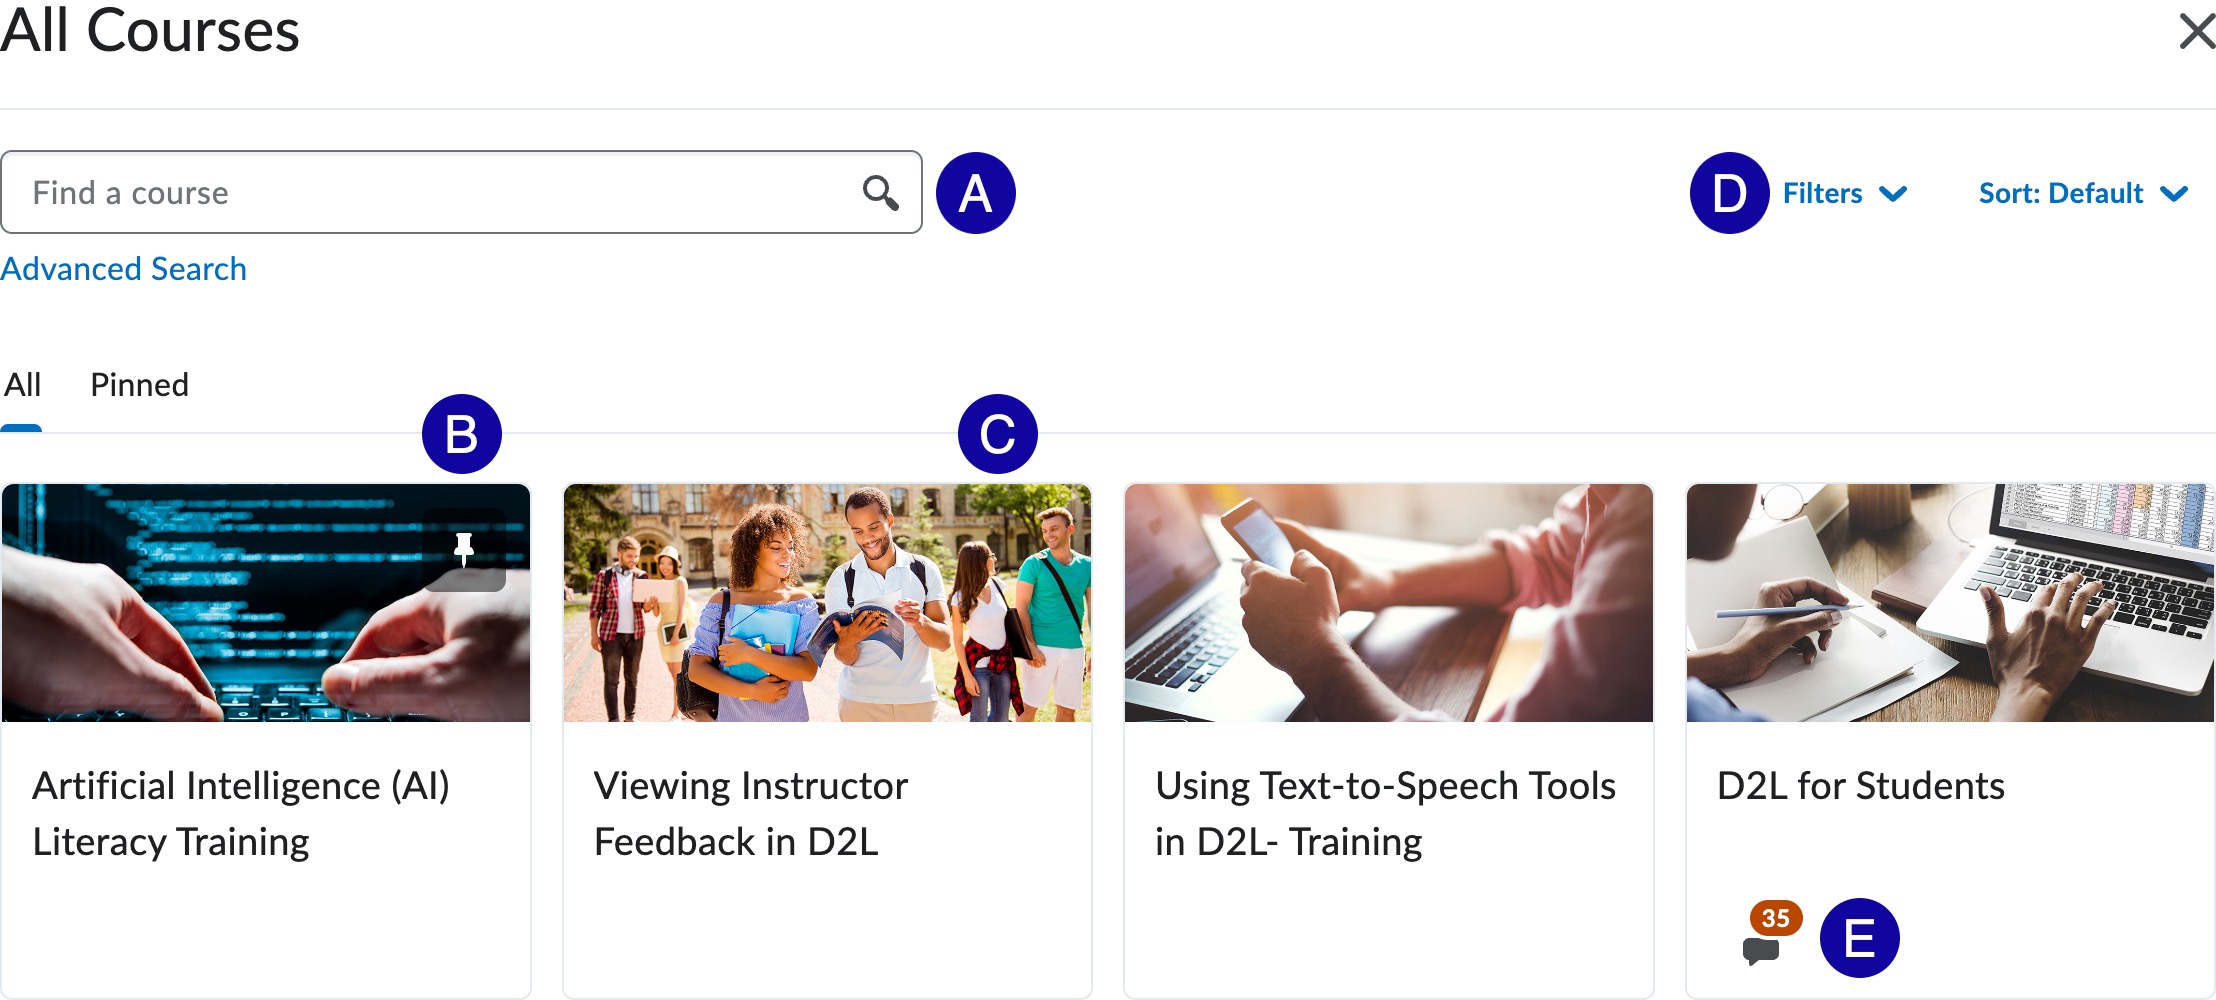2216x1000 pixels.
Task: Open the Advanced Search link
Action: tap(123, 269)
